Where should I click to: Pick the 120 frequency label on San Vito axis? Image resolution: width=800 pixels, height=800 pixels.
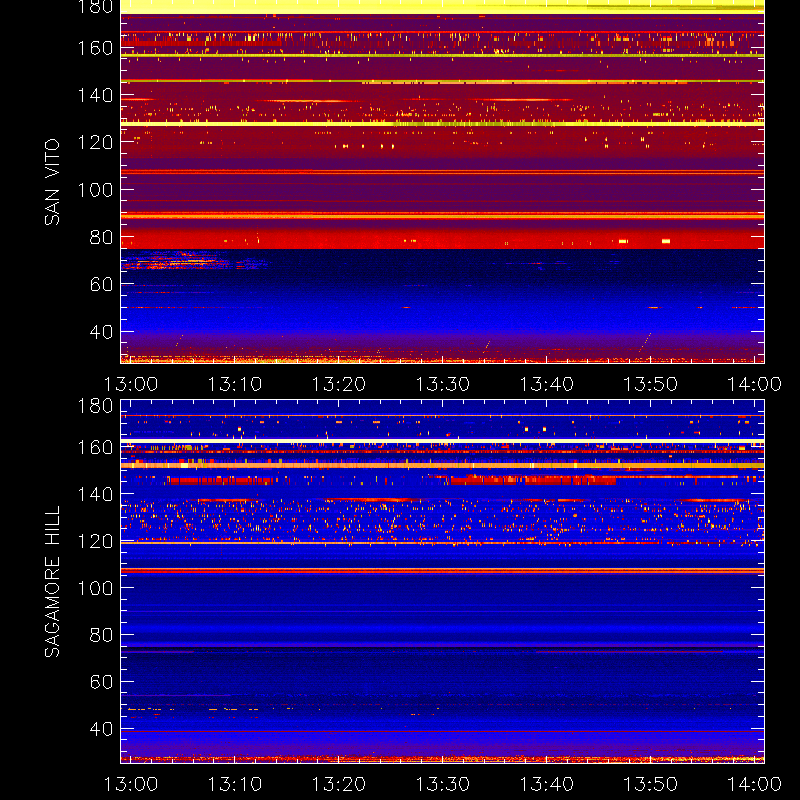[95, 142]
